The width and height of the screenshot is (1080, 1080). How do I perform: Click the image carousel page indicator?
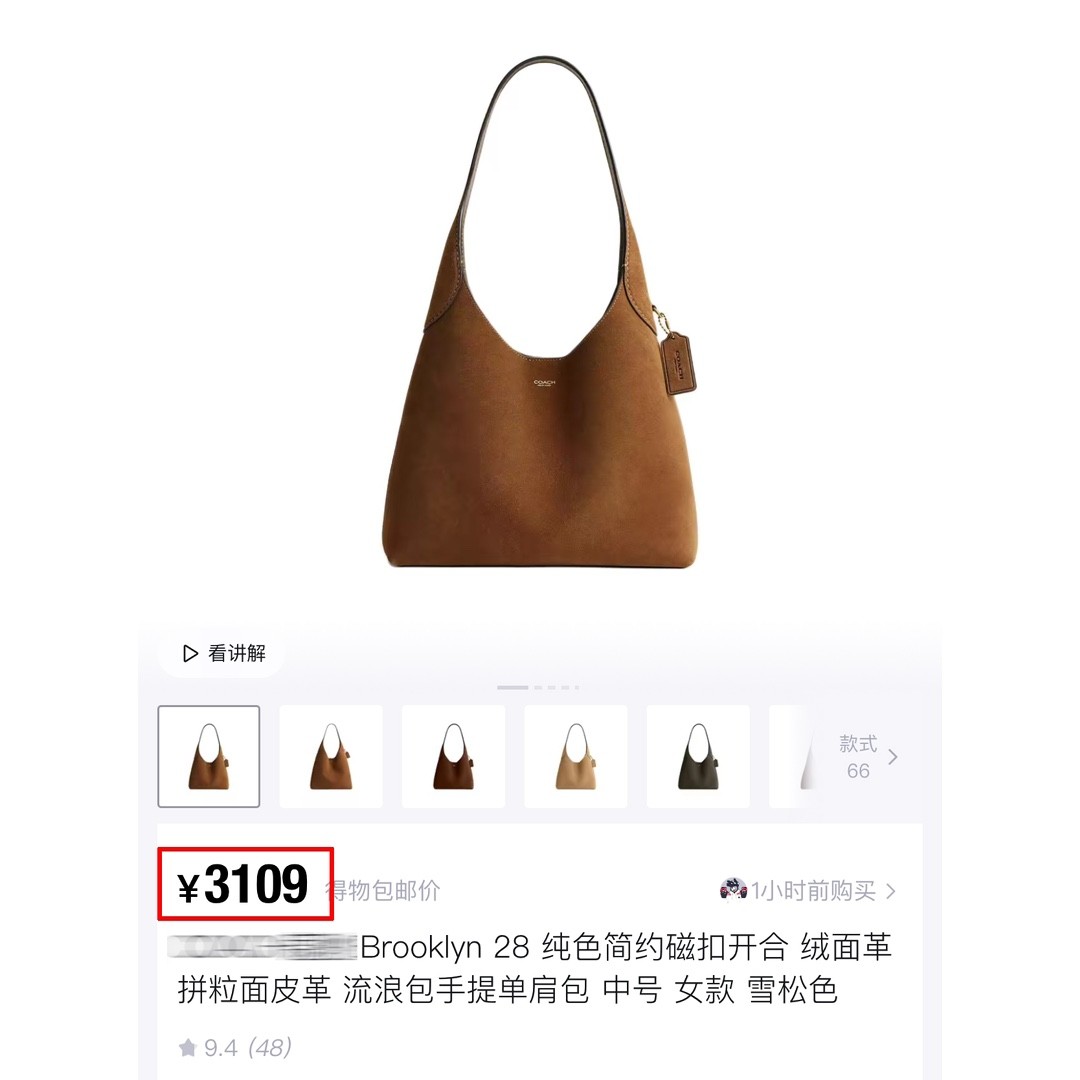coord(539,687)
